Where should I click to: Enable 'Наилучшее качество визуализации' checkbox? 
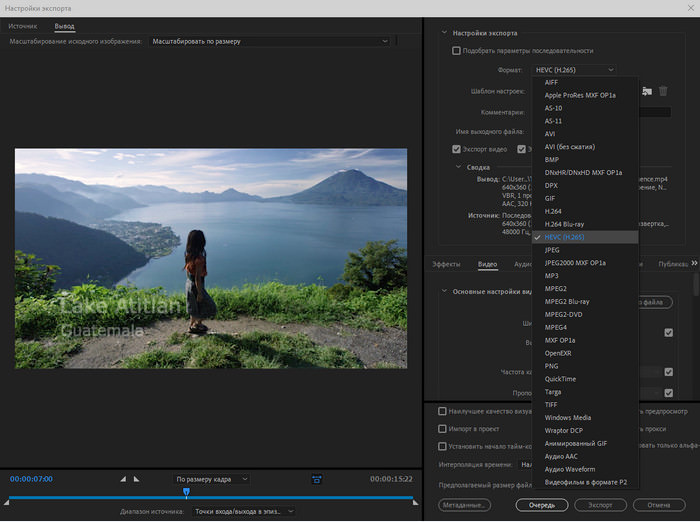coord(442,411)
